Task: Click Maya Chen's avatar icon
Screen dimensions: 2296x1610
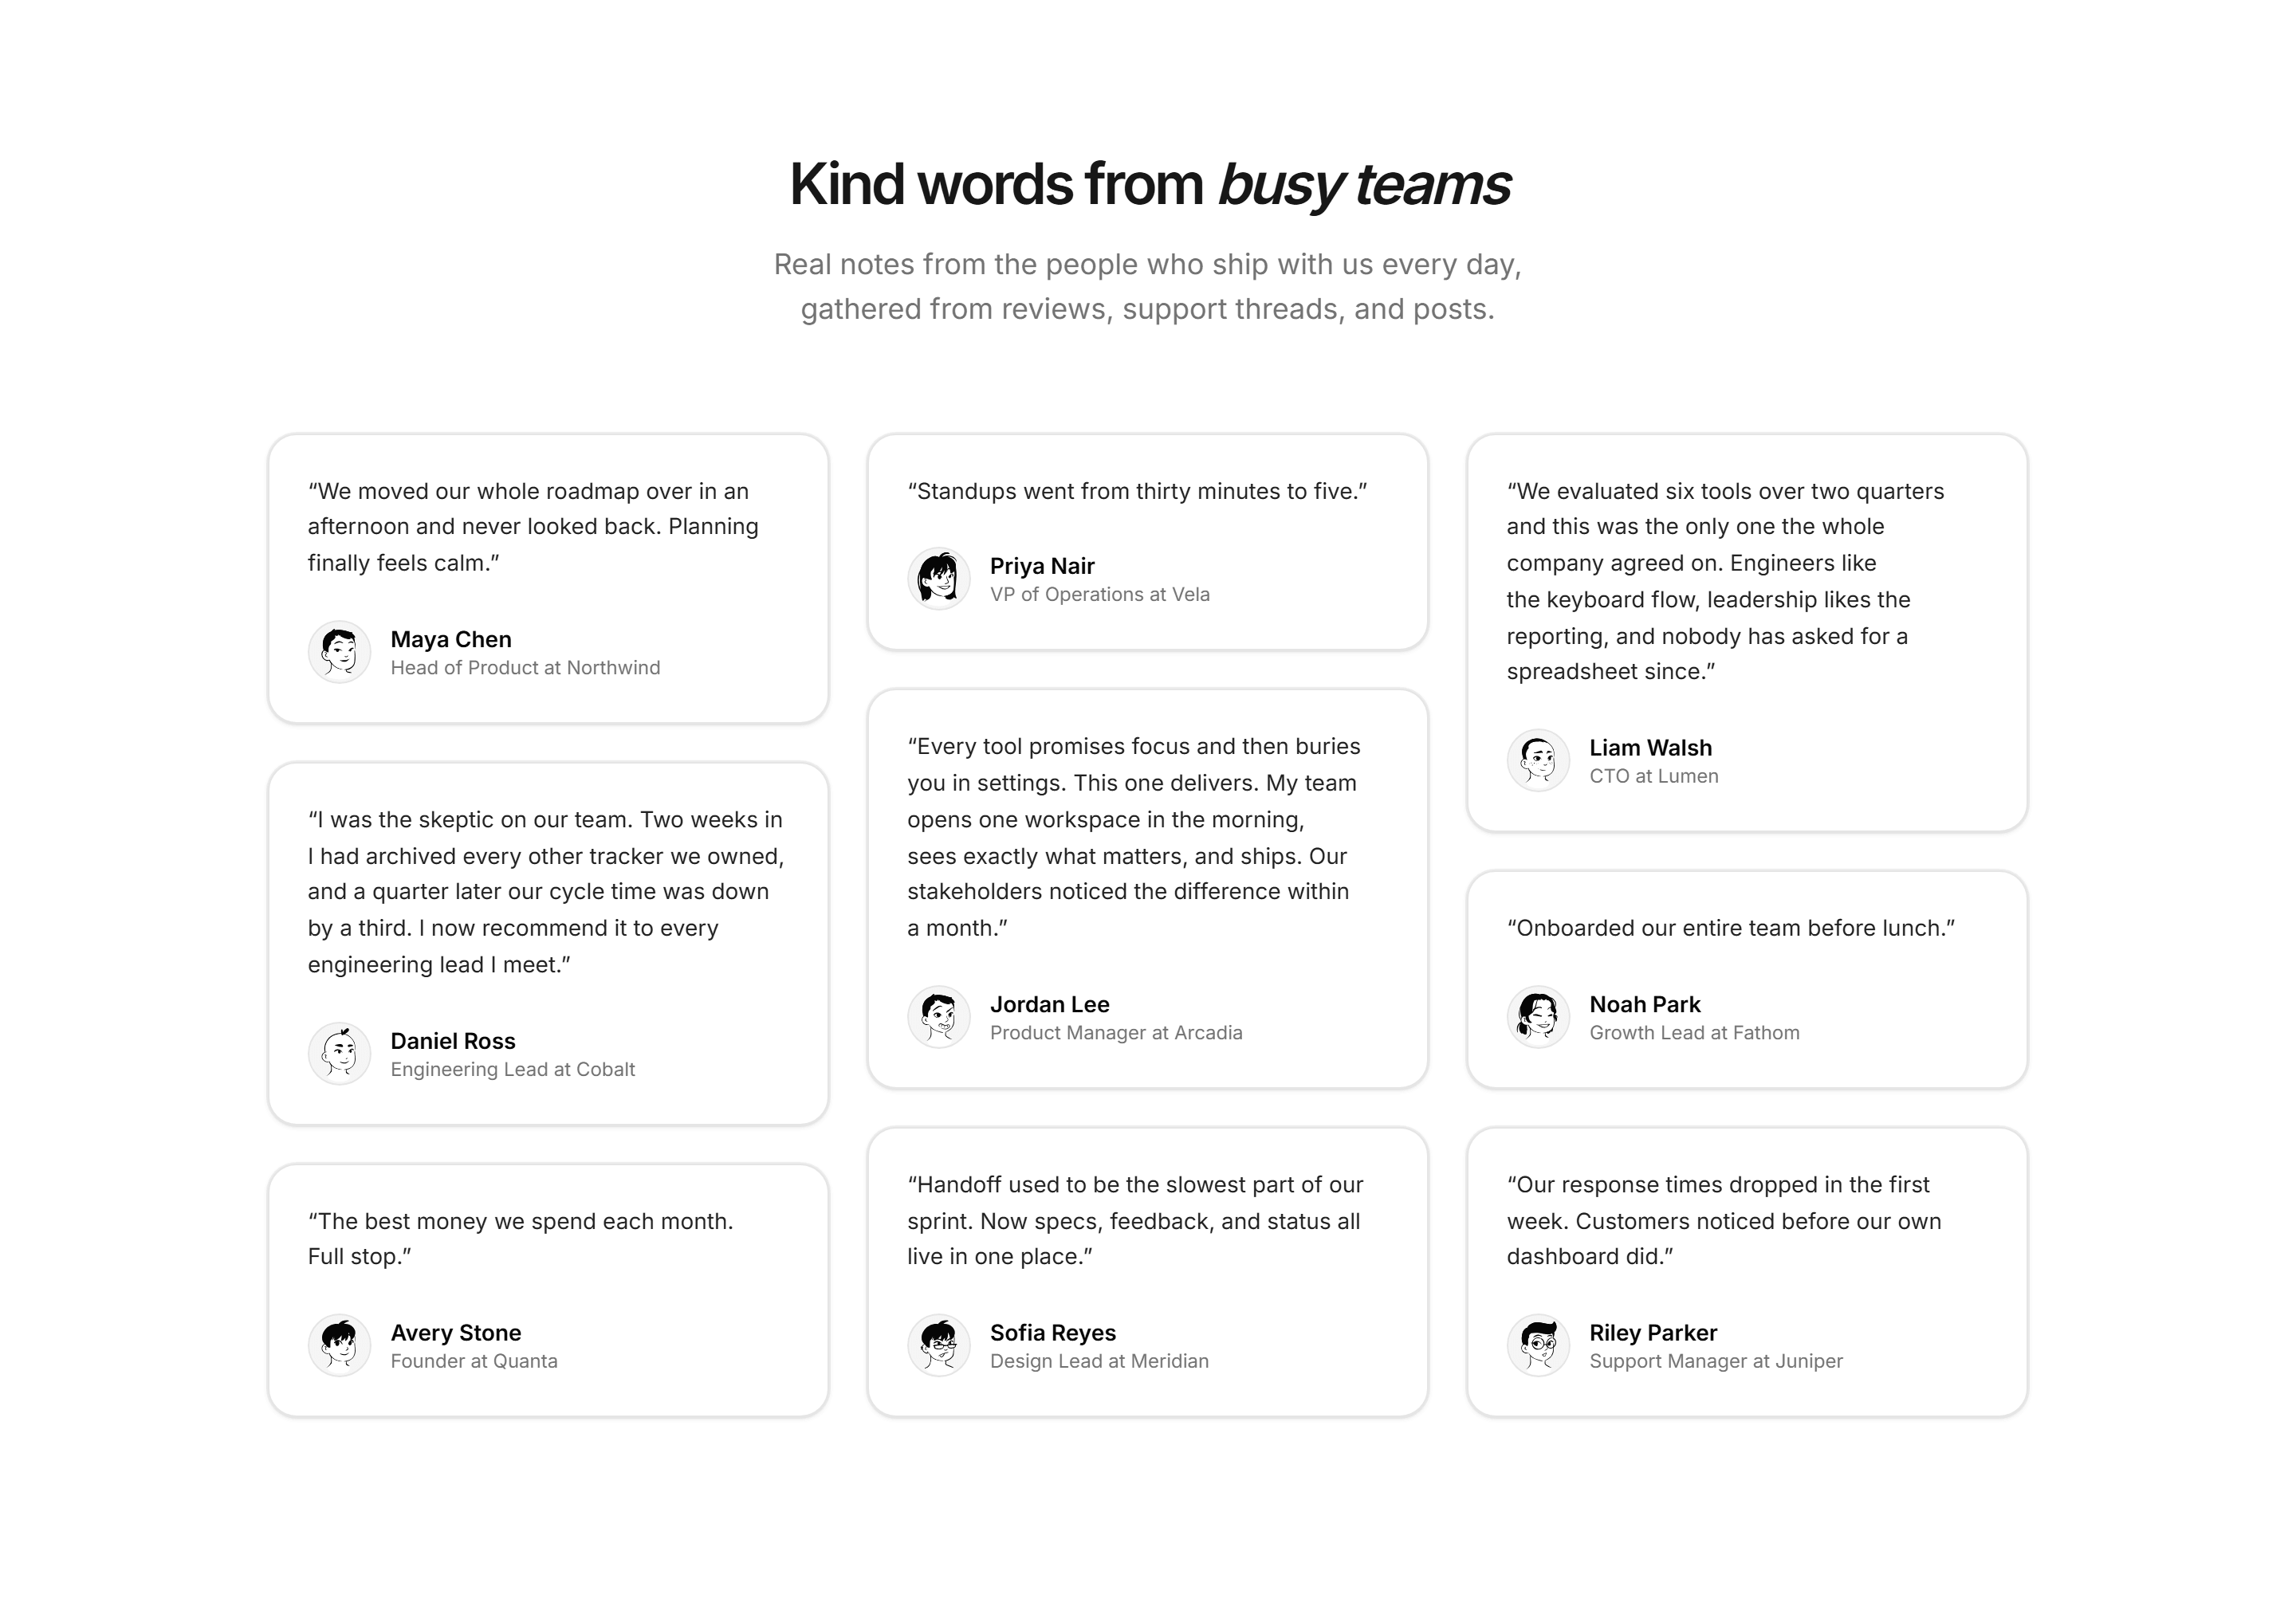Action: tap(339, 652)
